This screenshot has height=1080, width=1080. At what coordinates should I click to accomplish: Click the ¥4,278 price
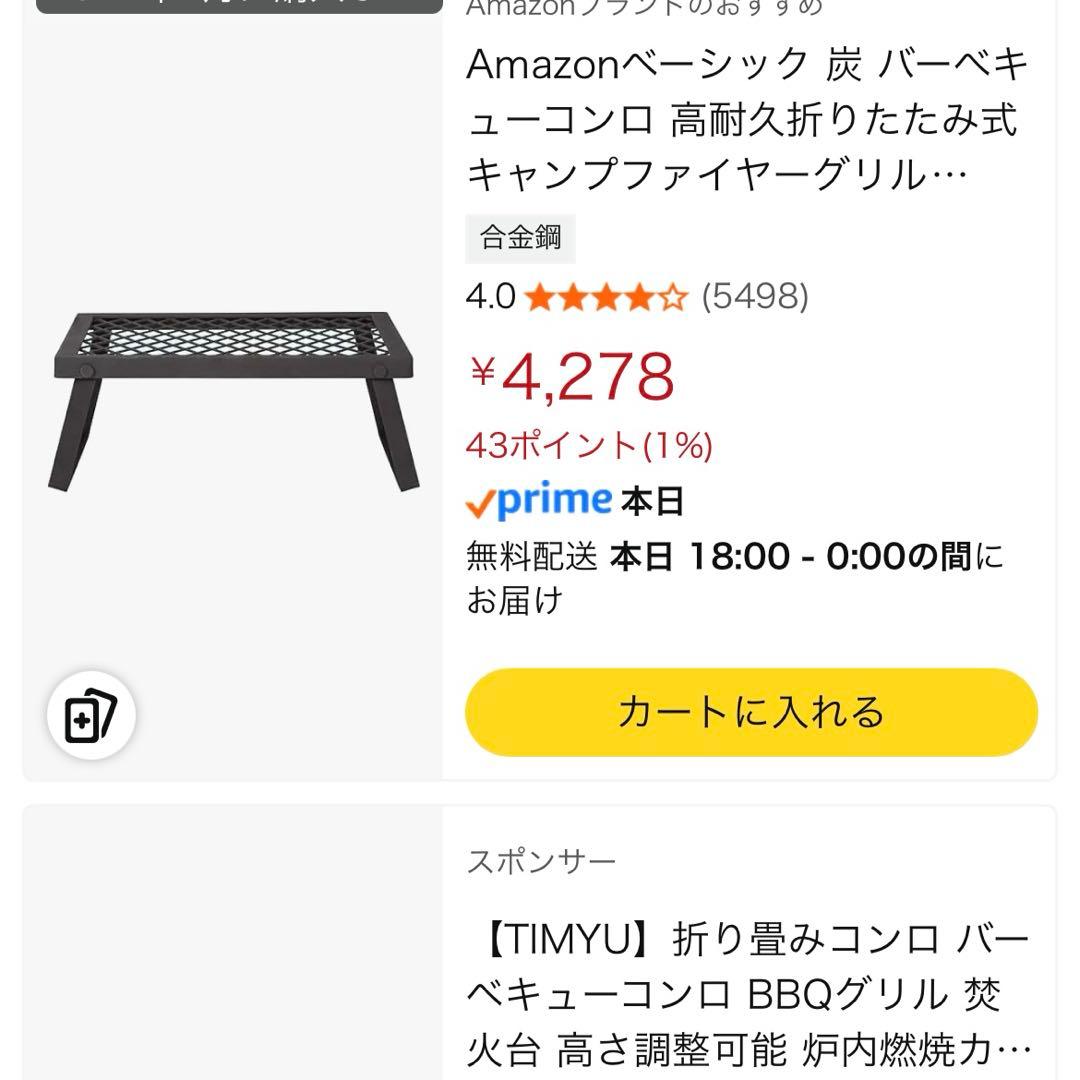click(x=573, y=376)
